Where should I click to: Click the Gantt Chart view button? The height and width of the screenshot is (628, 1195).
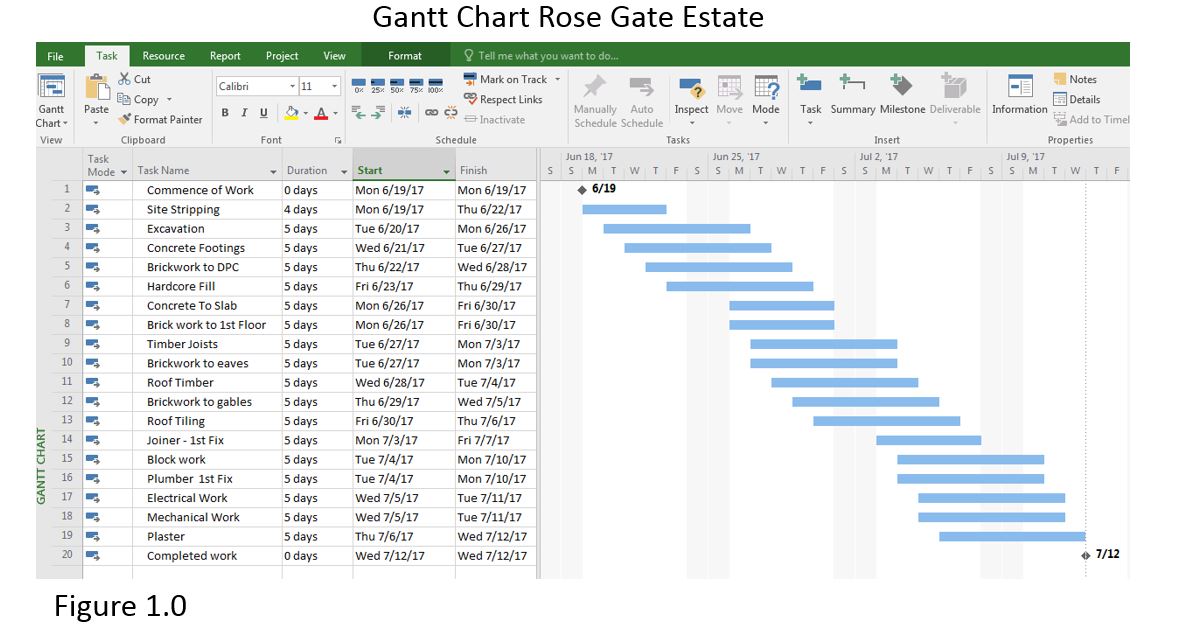click(51, 97)
